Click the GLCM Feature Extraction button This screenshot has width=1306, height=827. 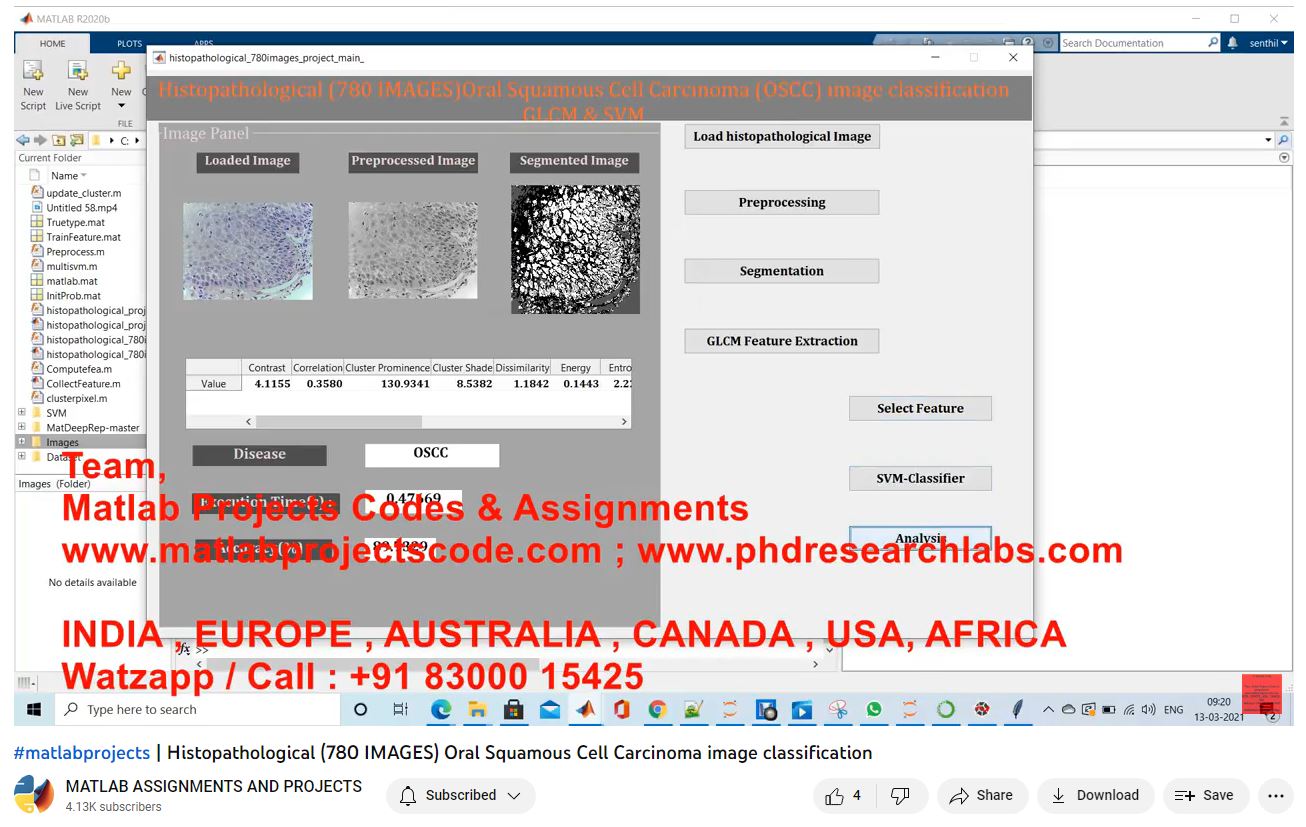click(x=782, y=341)
